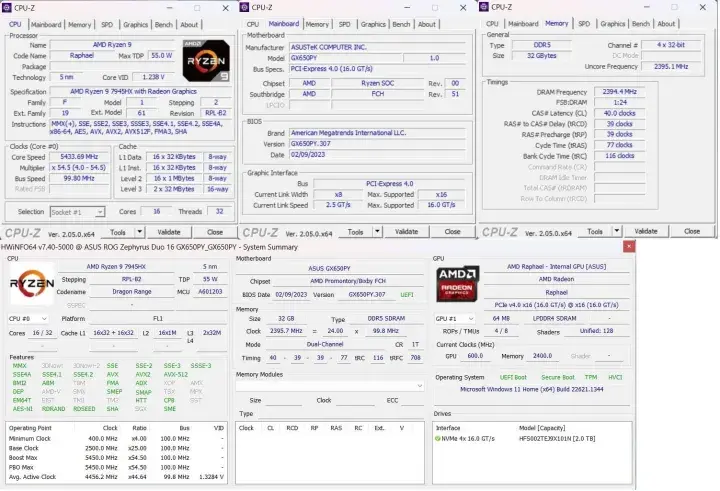This screenshot has height=491, width=720.
Task: Click the Level 3 cache 2 x 32 MBytes field
Action: [174, 189]
